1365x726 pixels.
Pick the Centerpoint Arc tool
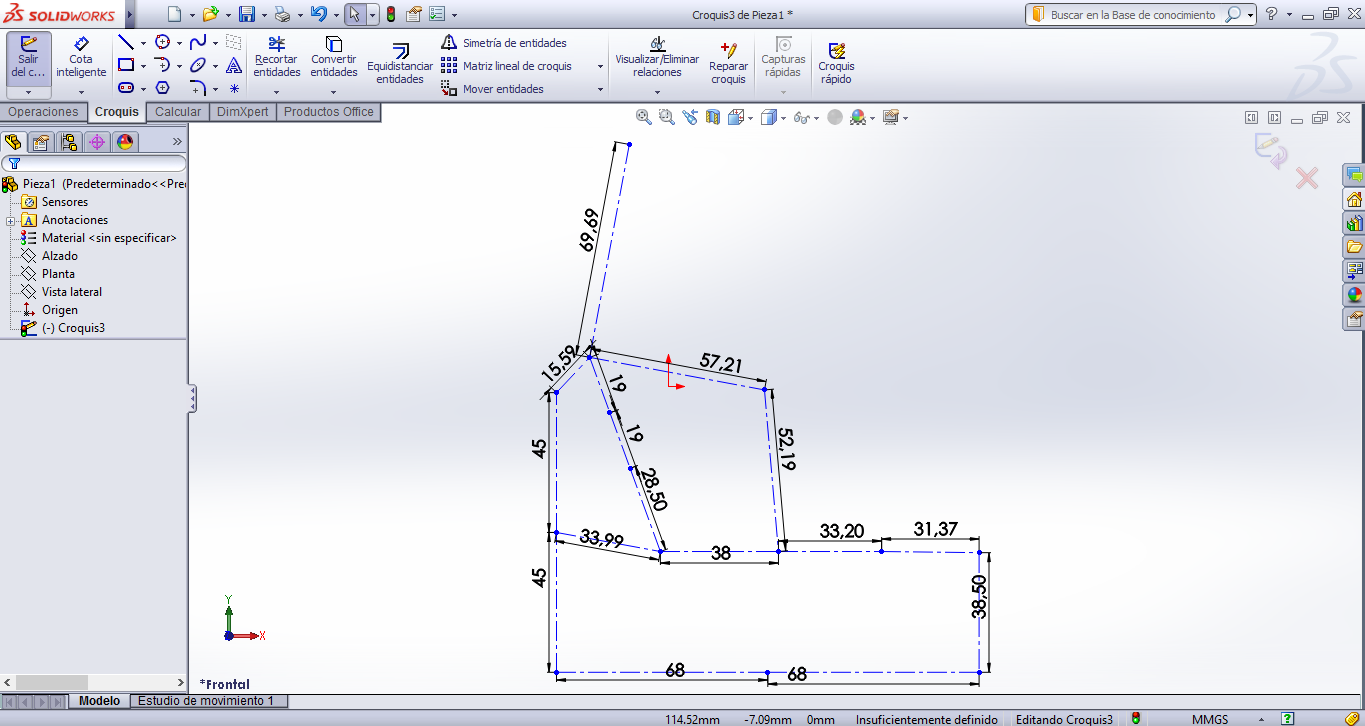click(162, 65)
